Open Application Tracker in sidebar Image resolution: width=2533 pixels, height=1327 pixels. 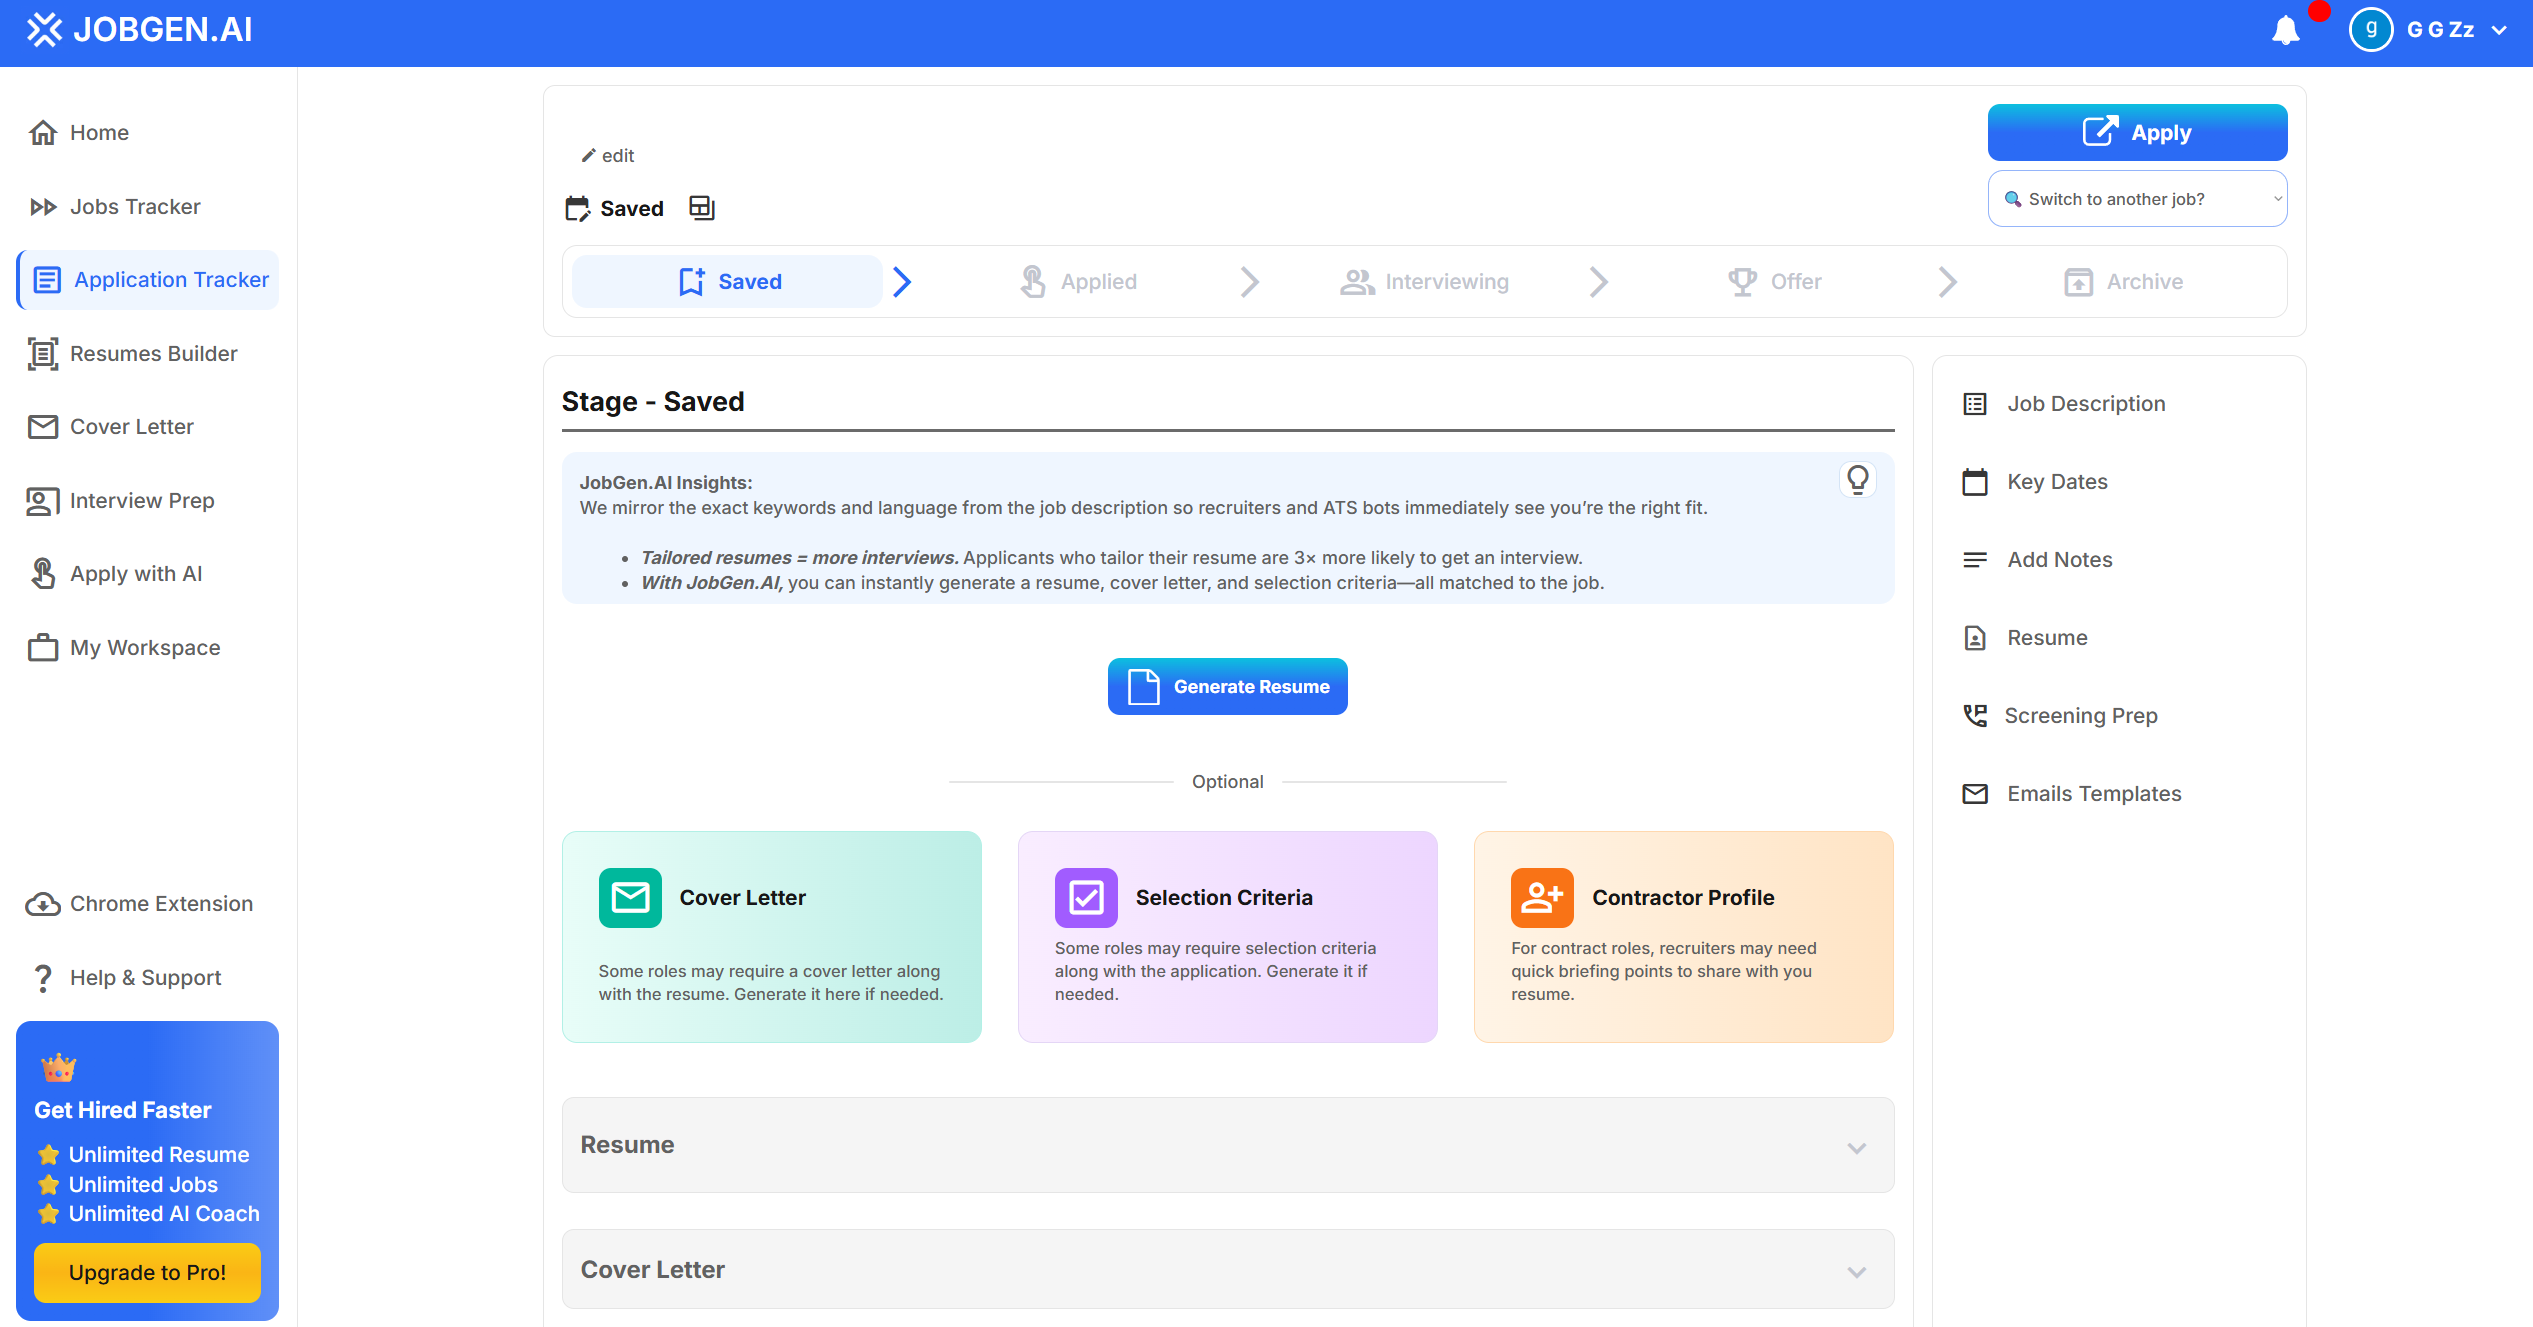tap(148, 280)
